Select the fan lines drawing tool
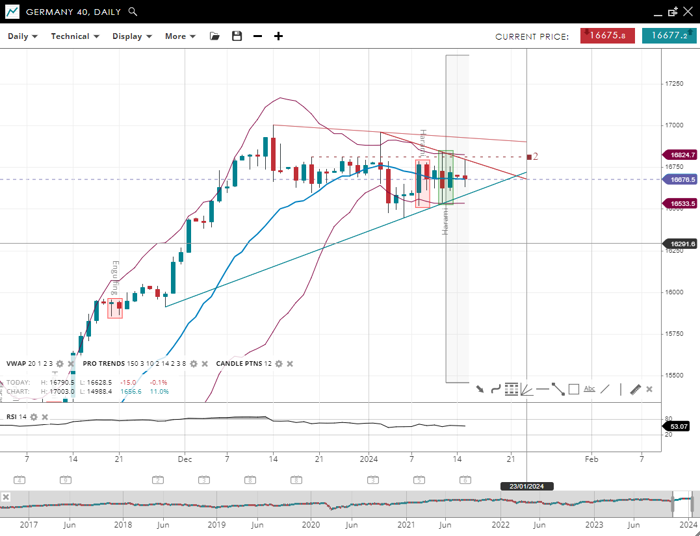This screenshot has height=536, width=700. [x=527, y=389]
